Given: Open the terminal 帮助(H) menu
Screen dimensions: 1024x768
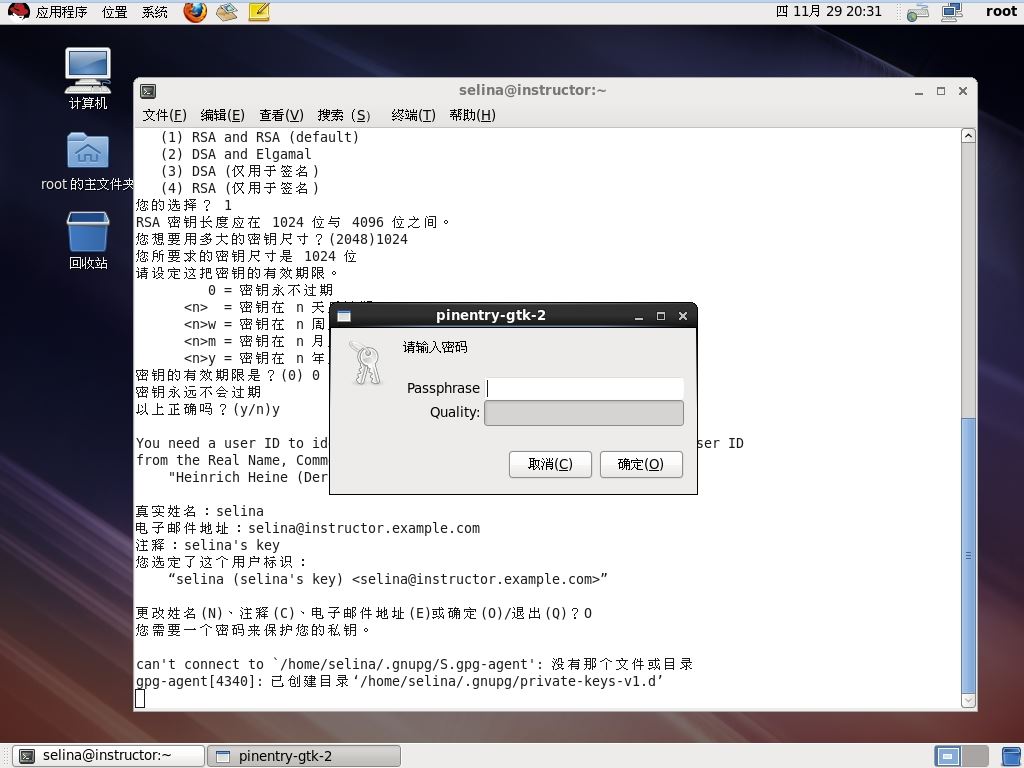Looking at the screenshot, I should [472, 115].
